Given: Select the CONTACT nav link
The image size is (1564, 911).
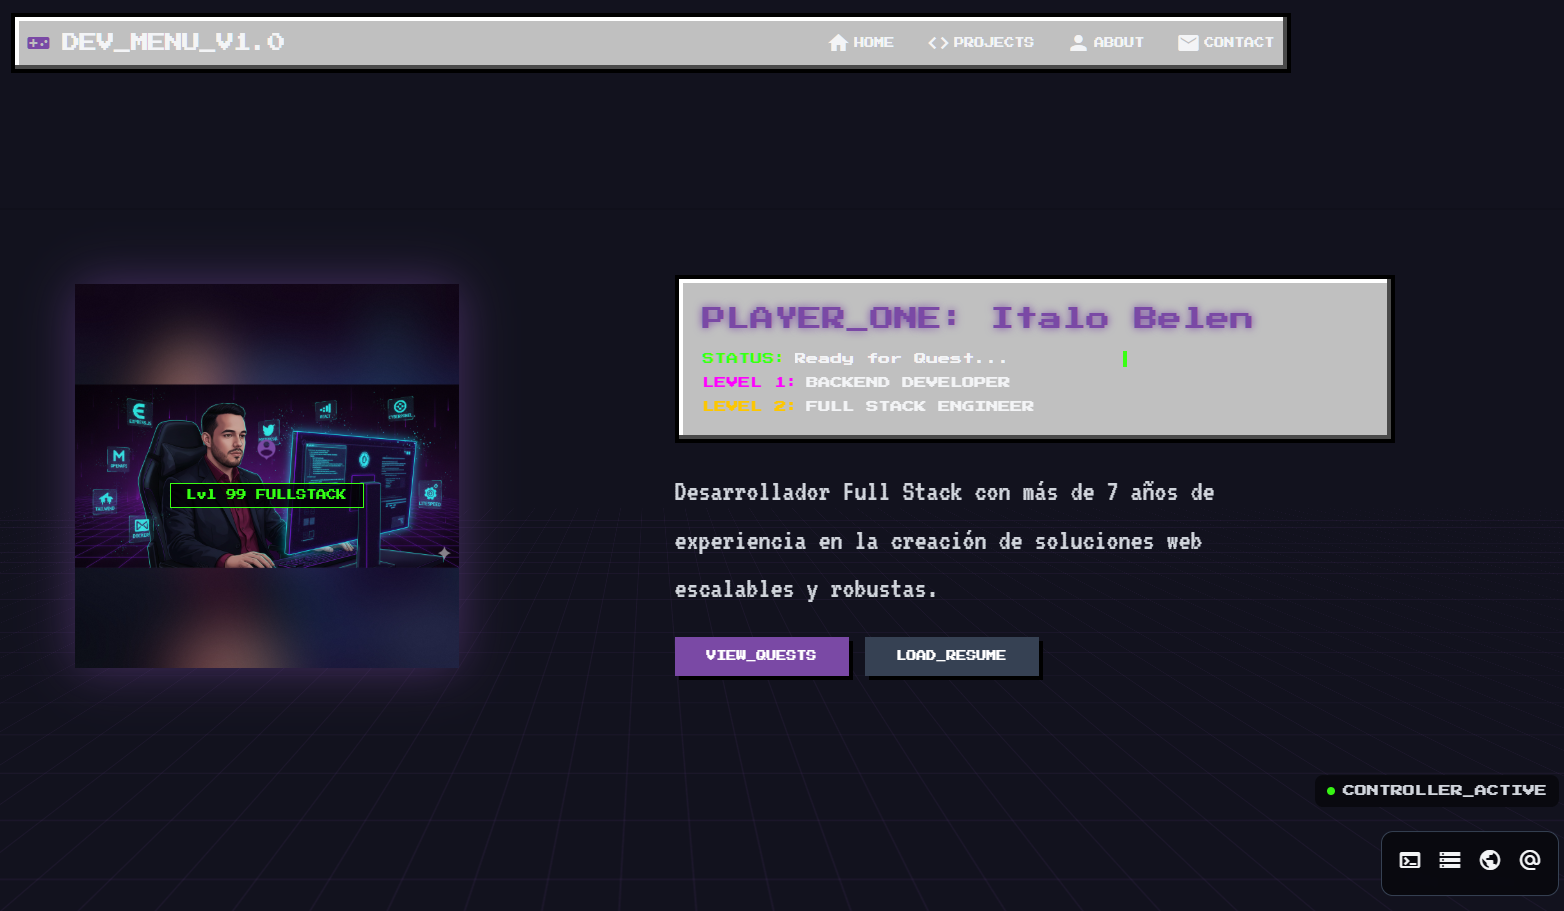Looking at the screenshot, I should click(1226, 42).
